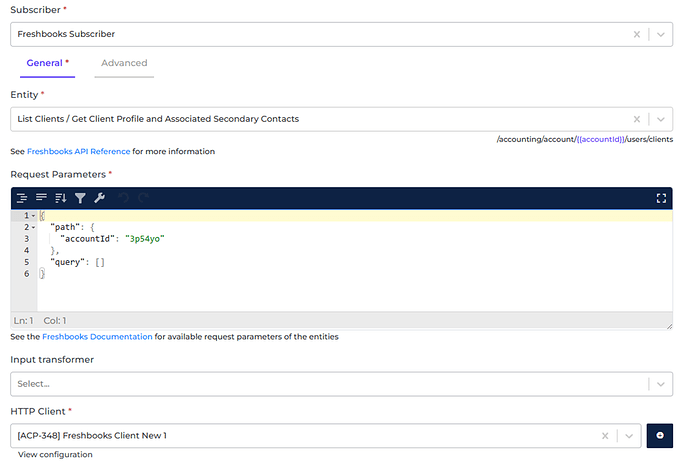The image size is (690, 464).
Task: Open the Freshbooks Documentation link
Action: (x=97, y=337)
